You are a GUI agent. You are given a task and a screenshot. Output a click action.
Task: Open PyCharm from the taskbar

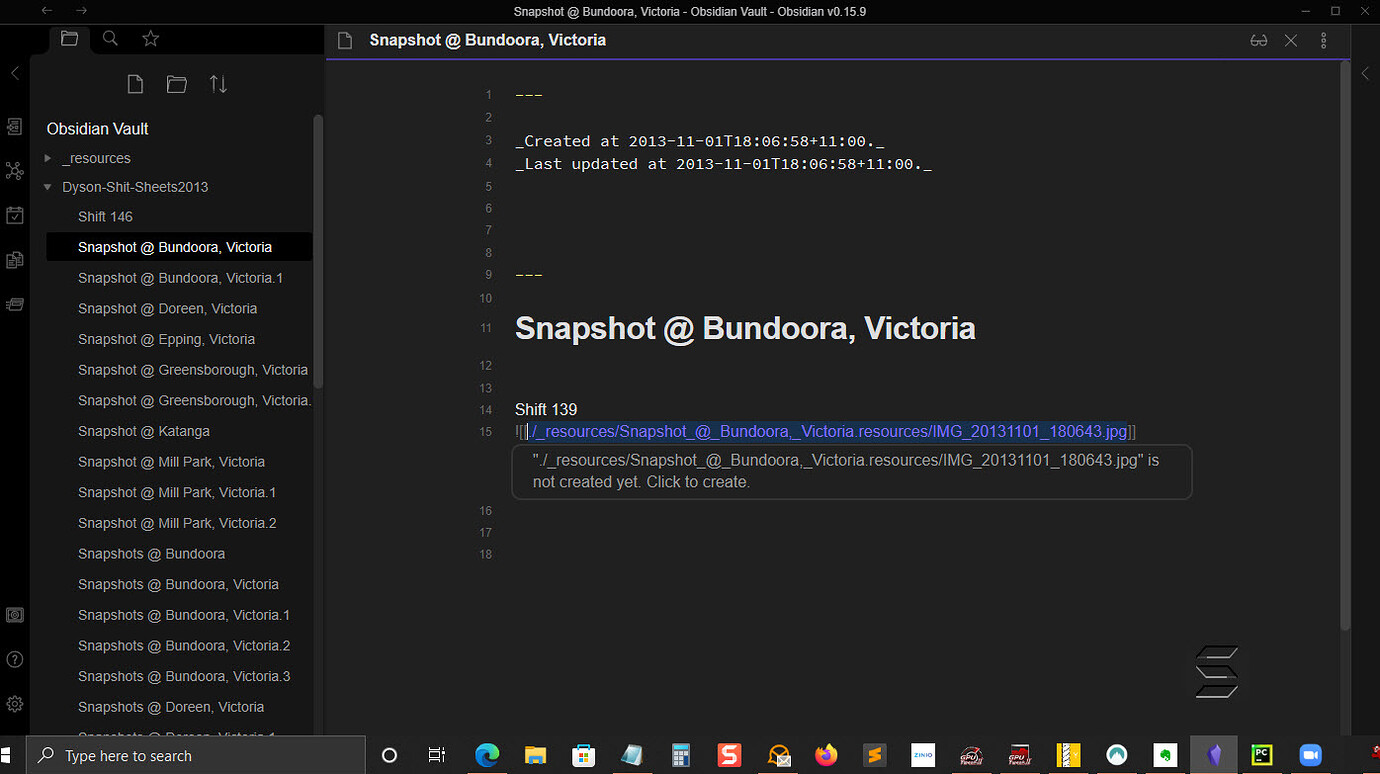[1262, 756]
